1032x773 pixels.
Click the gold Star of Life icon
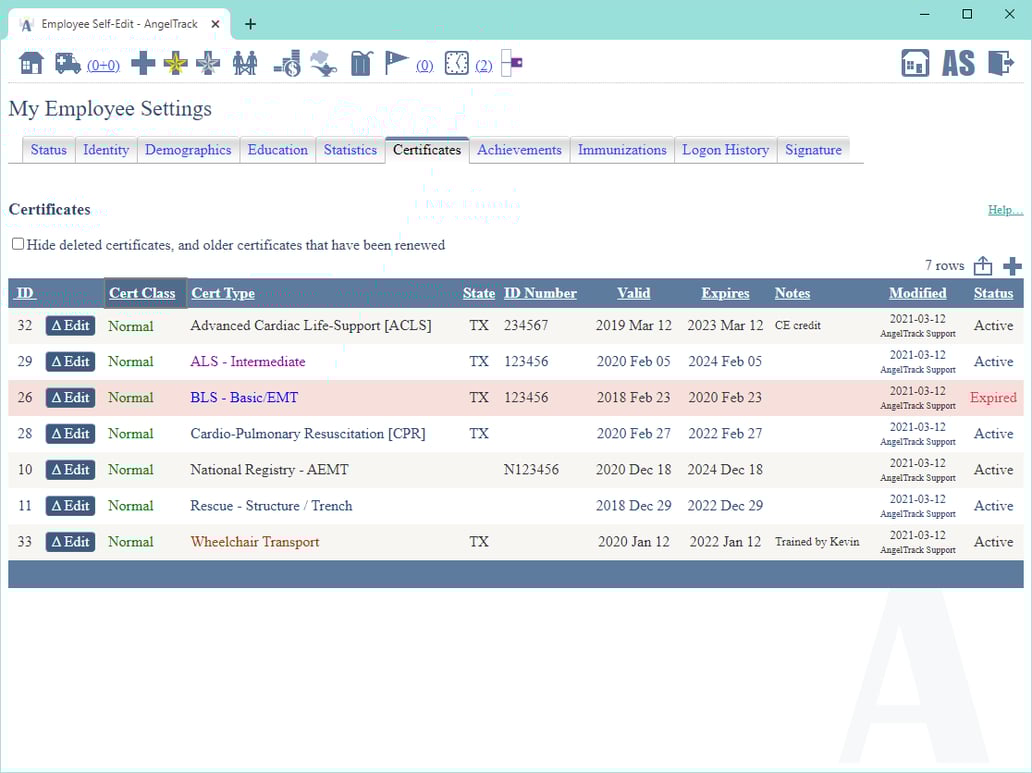point(175,62)
